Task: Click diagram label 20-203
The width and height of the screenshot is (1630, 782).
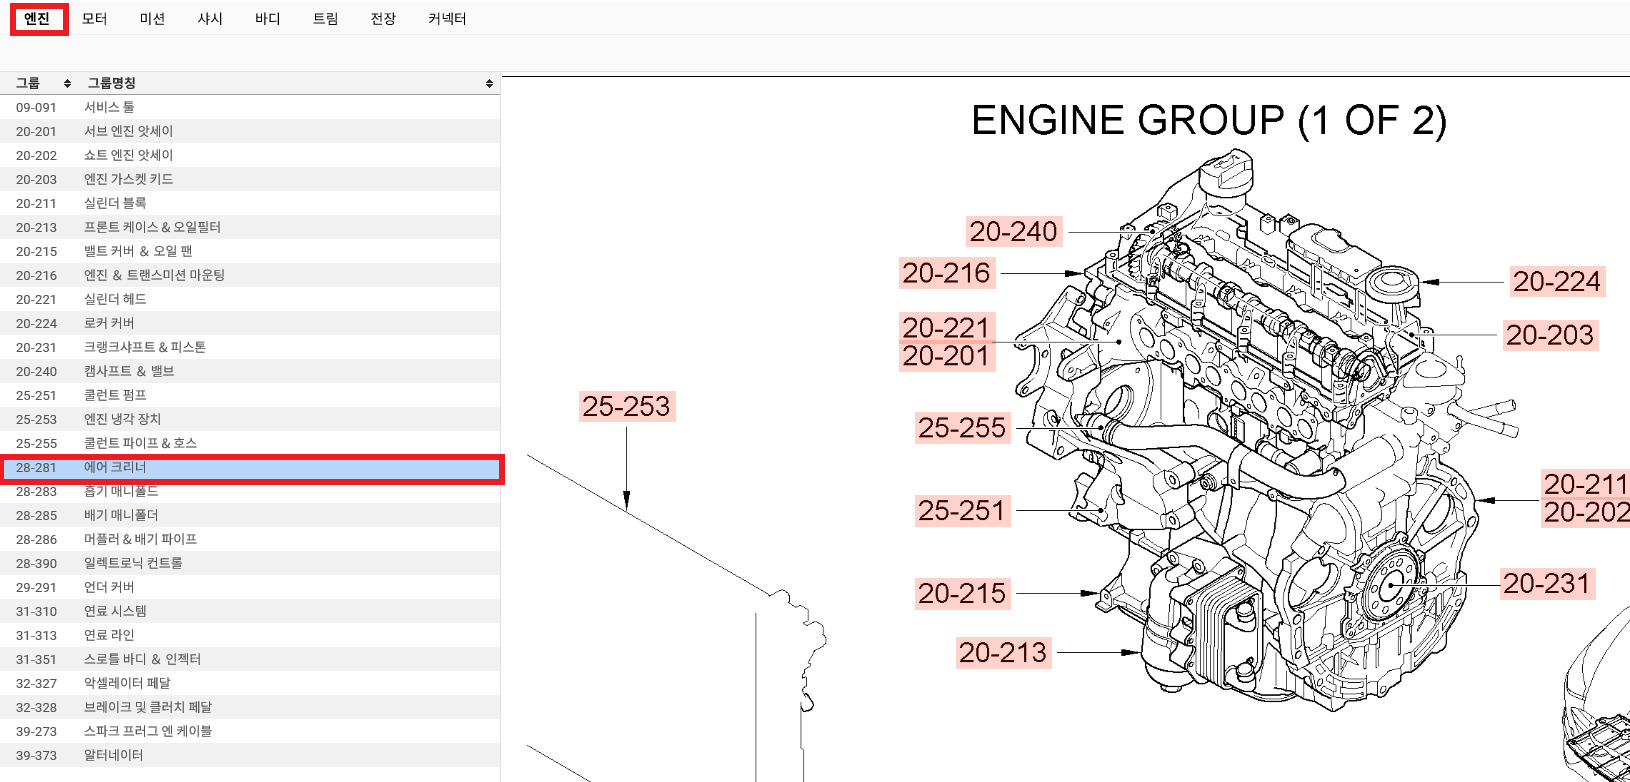Action: tap(1550, 335)
